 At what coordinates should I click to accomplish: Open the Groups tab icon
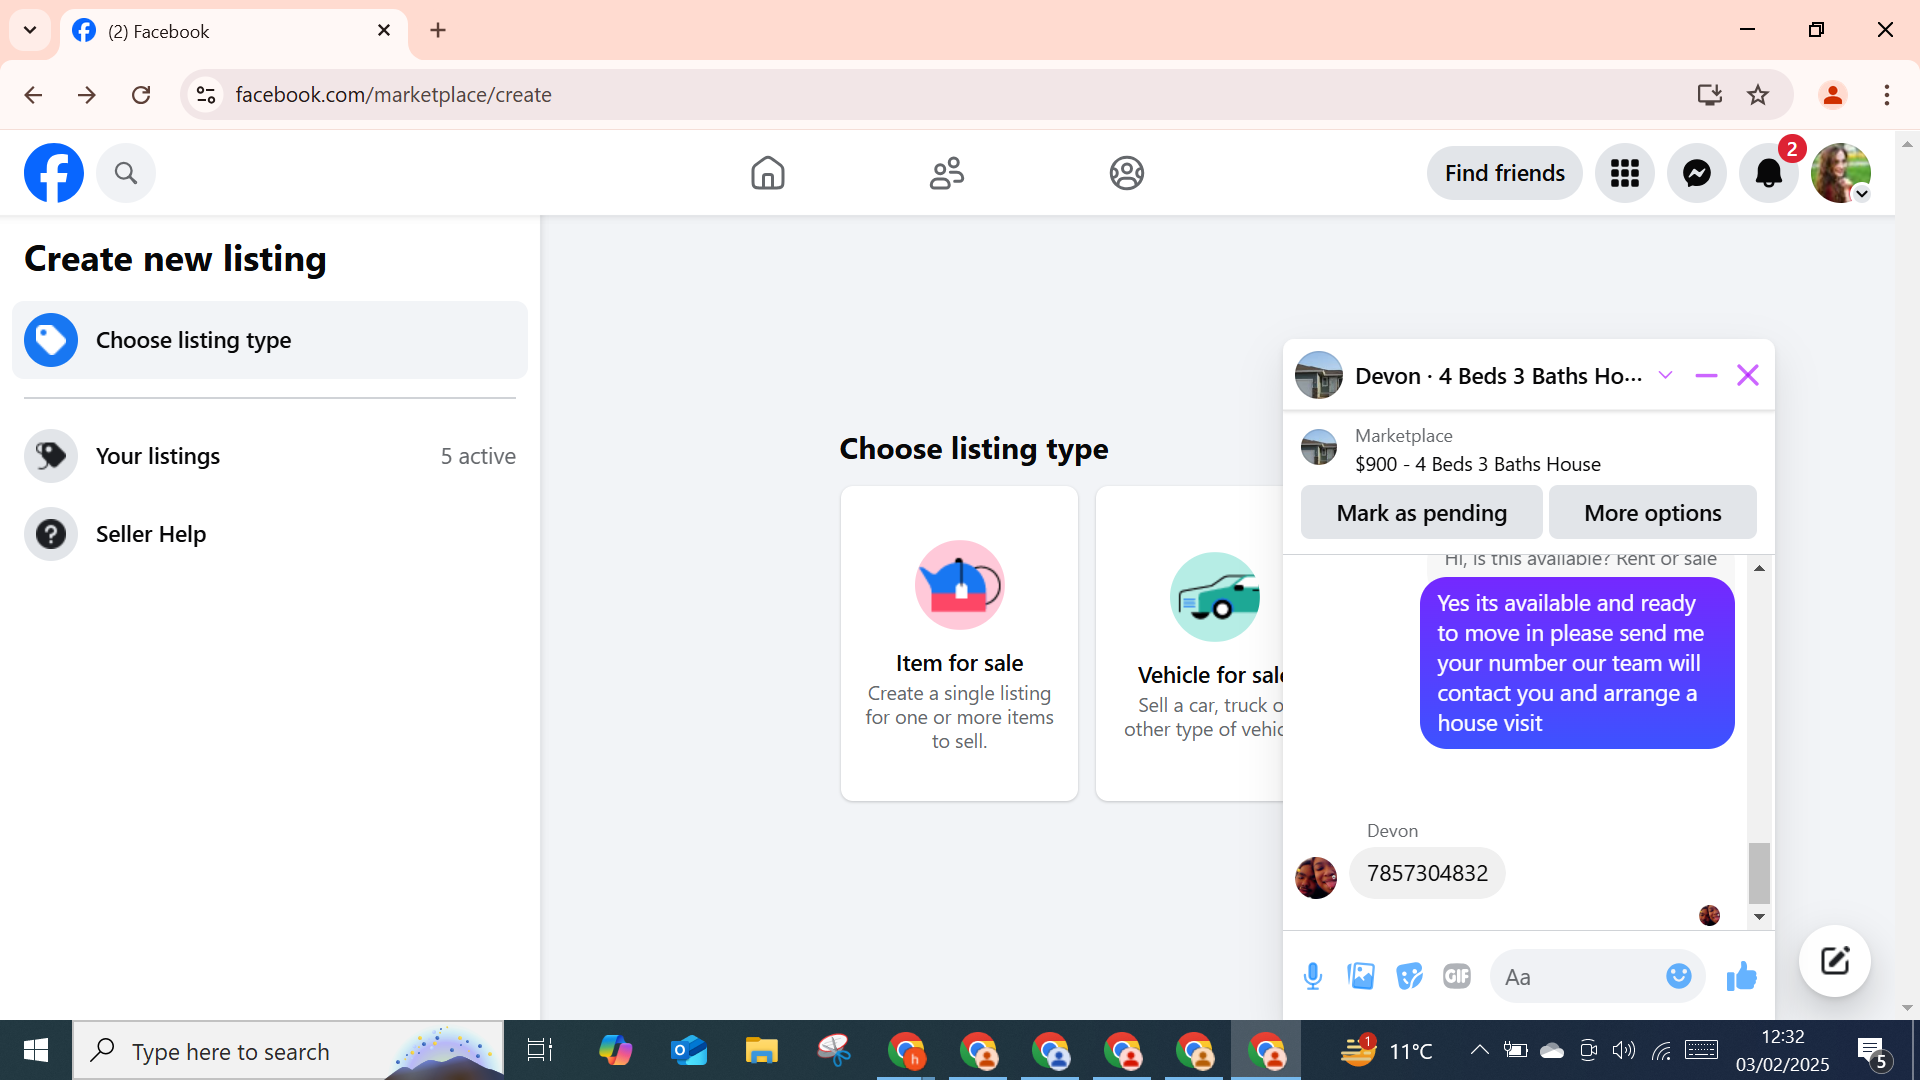1127,173
